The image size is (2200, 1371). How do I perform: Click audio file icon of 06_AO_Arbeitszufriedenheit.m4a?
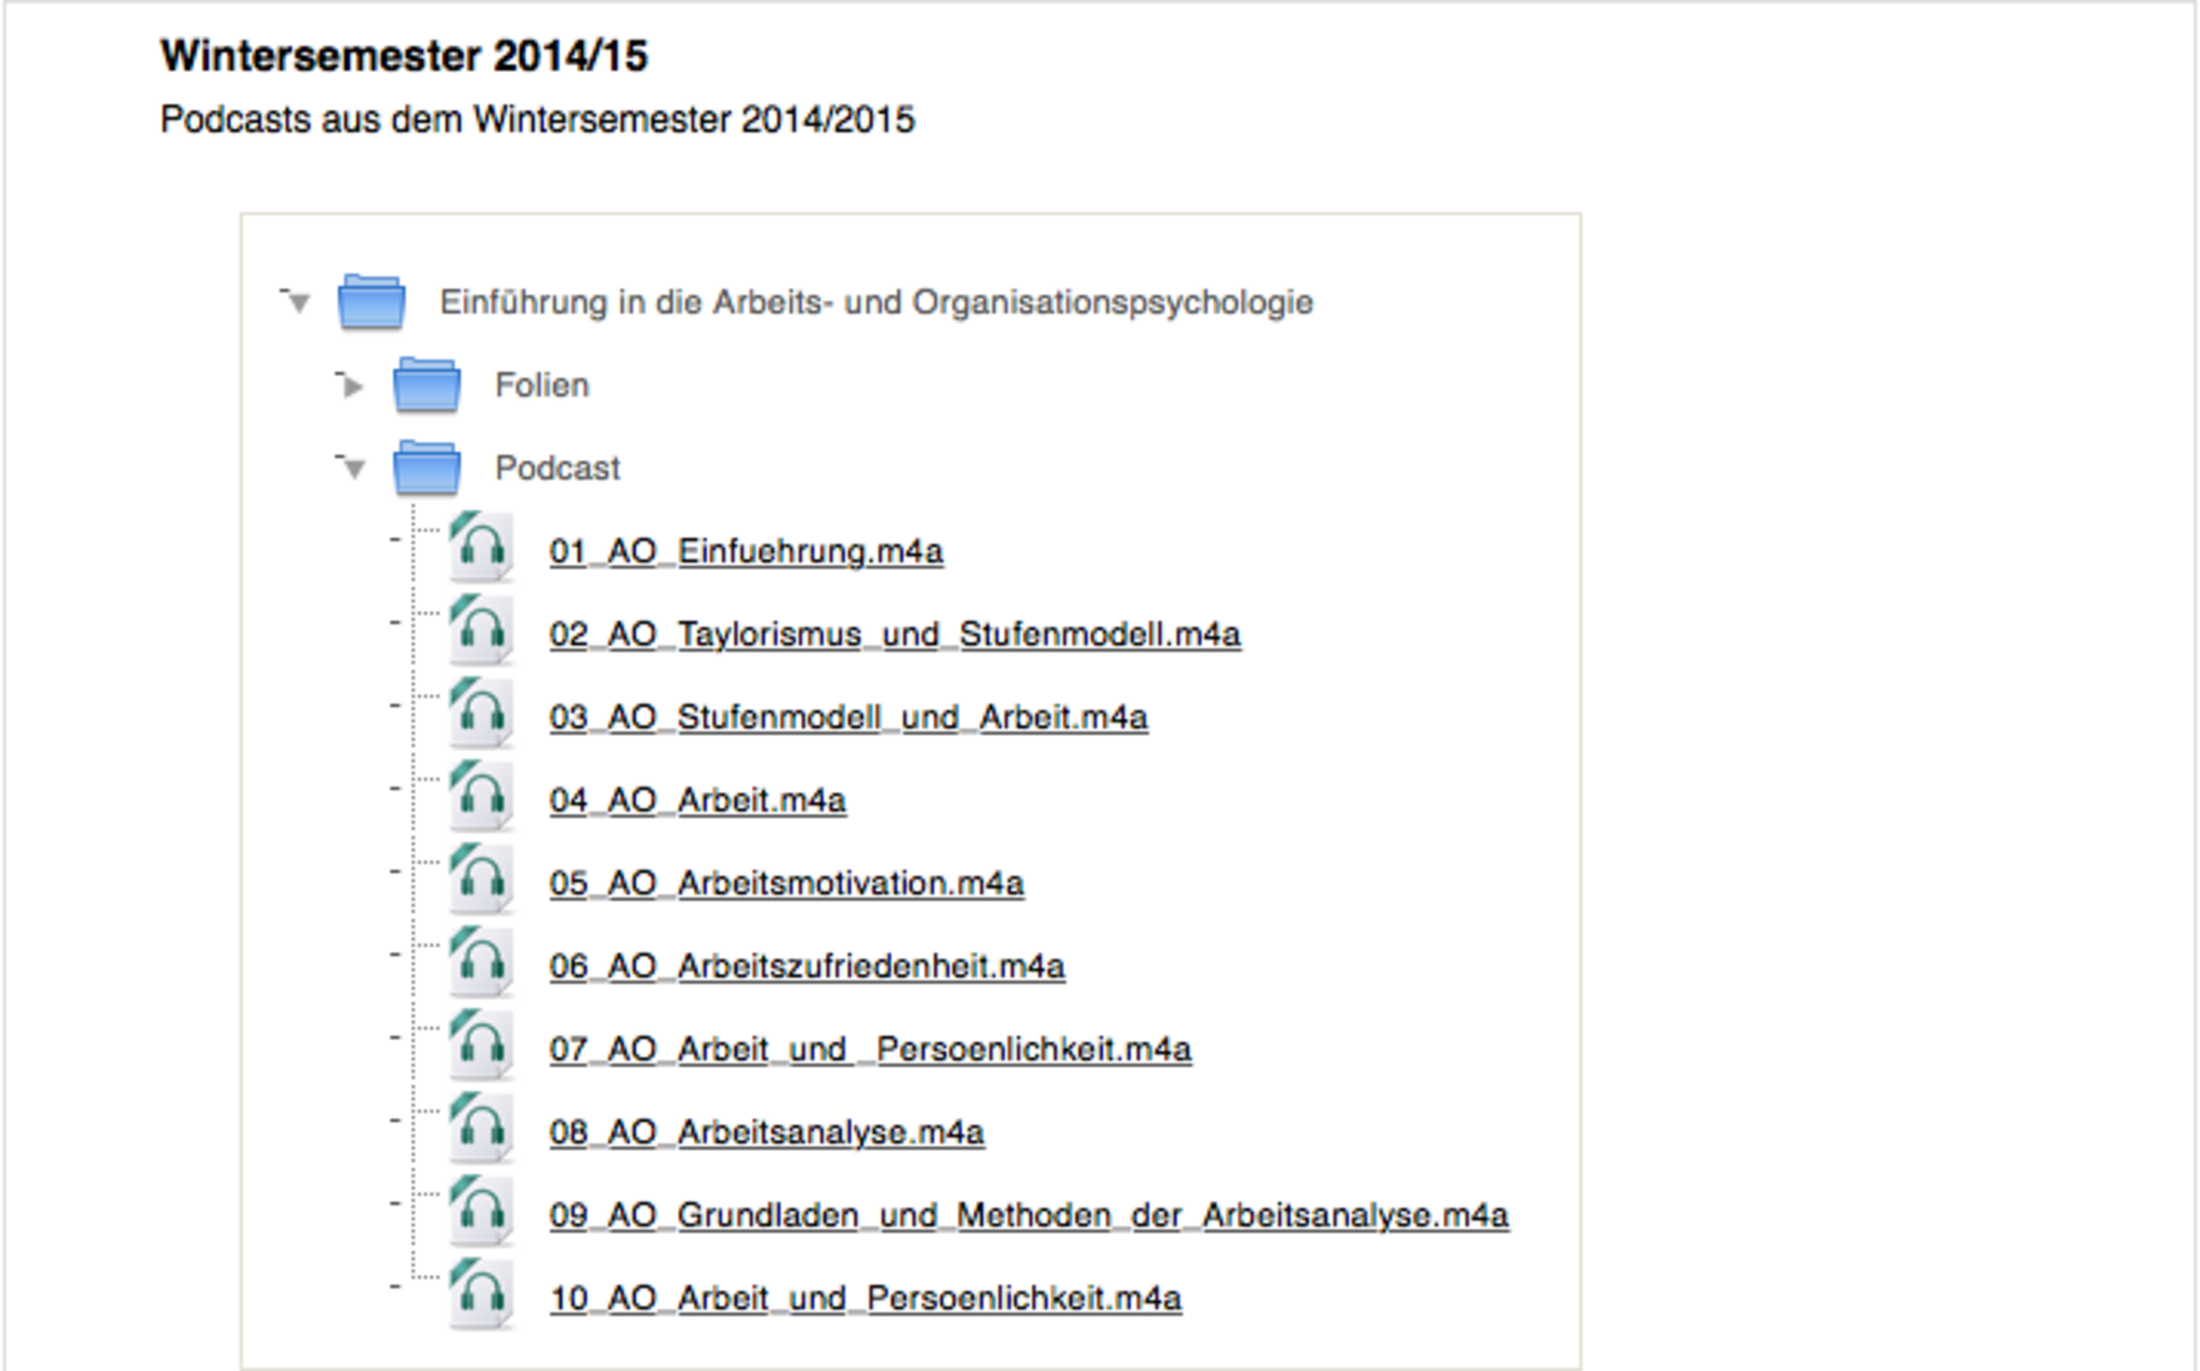tap(481, 962)
